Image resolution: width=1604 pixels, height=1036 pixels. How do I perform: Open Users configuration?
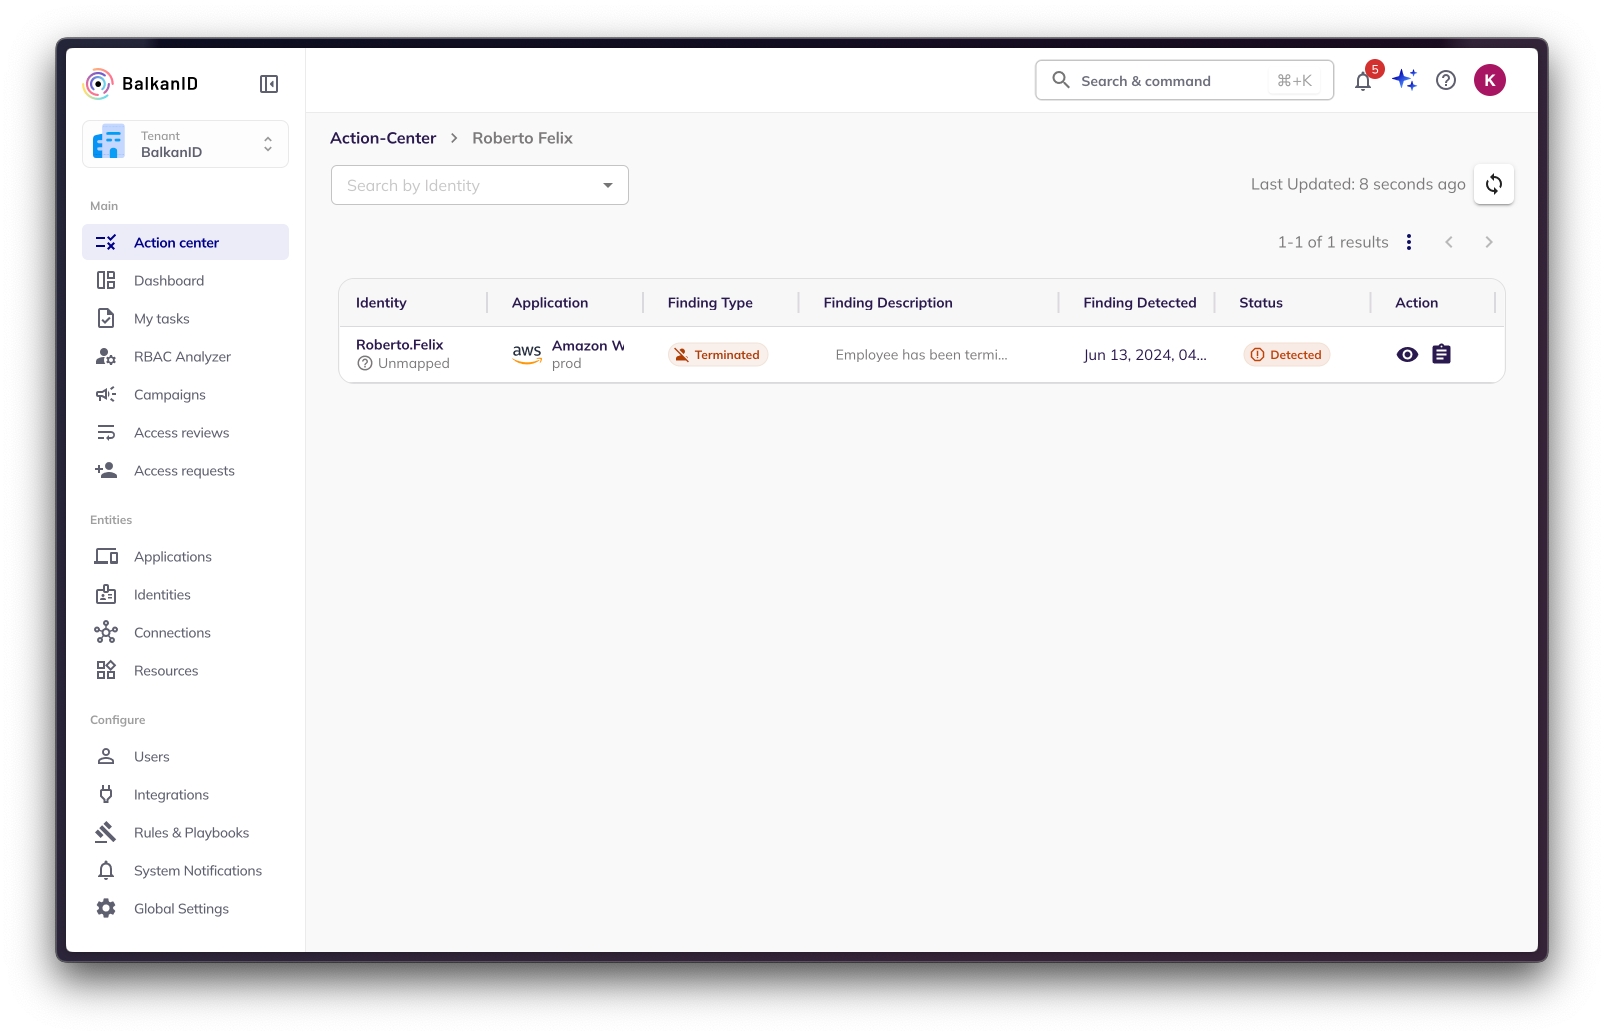[185, 756]
